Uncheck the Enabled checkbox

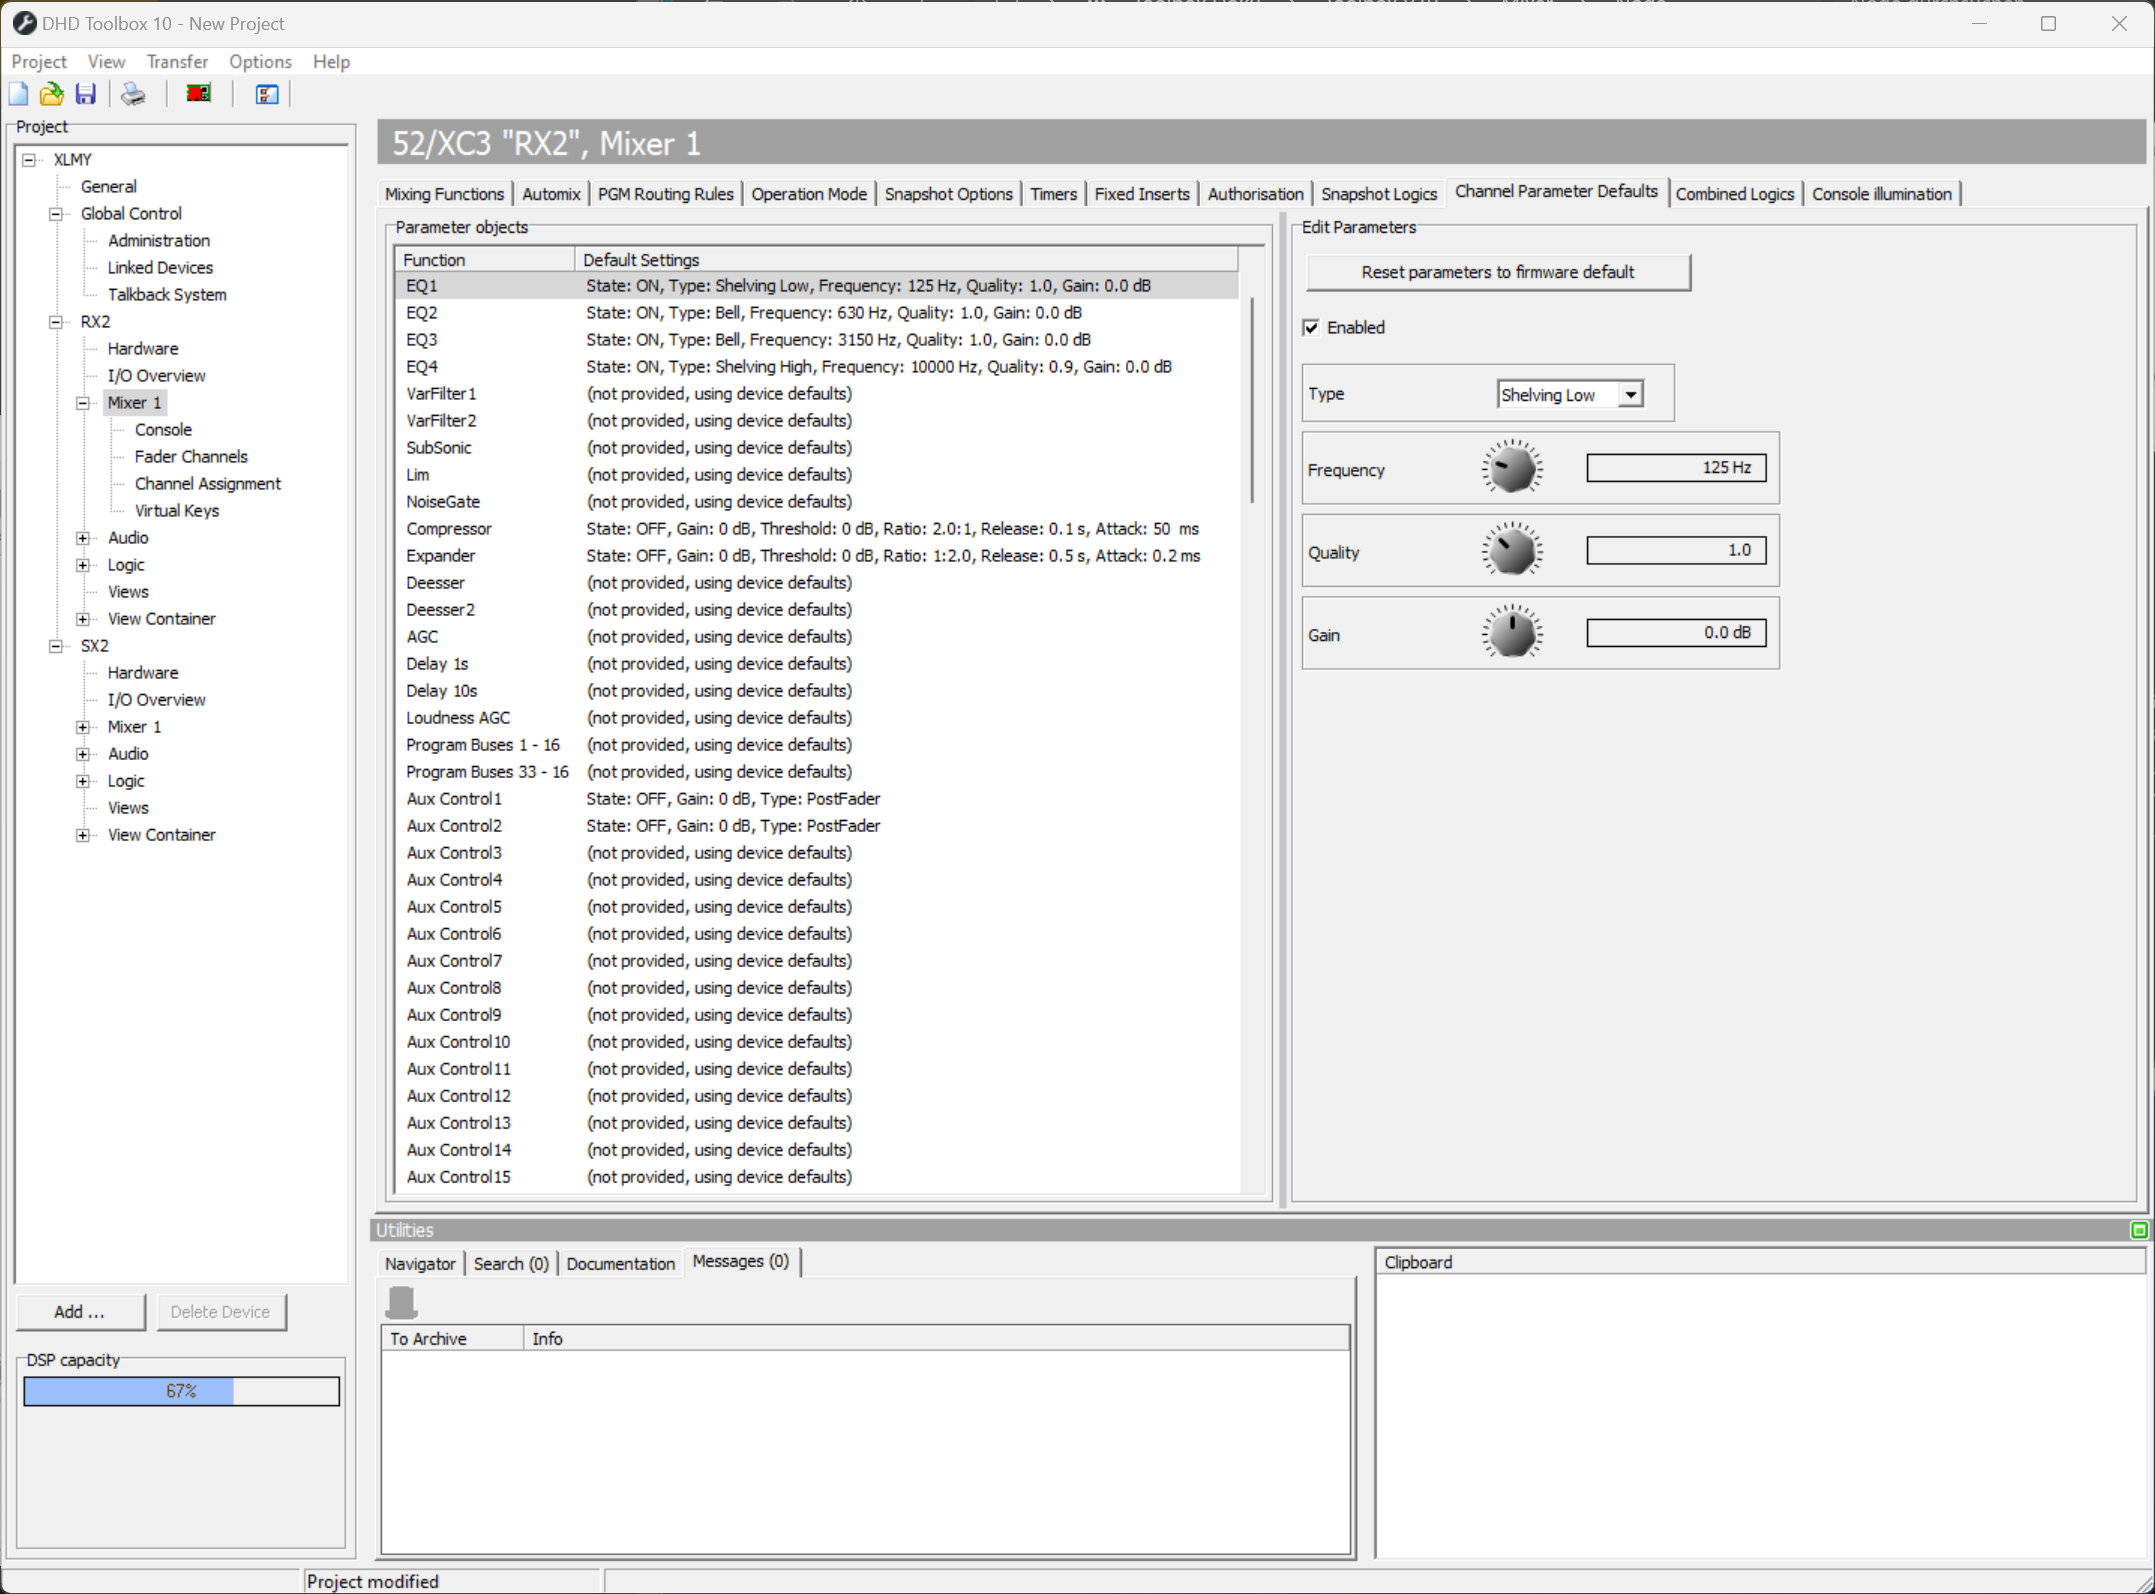click(x=1311, y=327)
